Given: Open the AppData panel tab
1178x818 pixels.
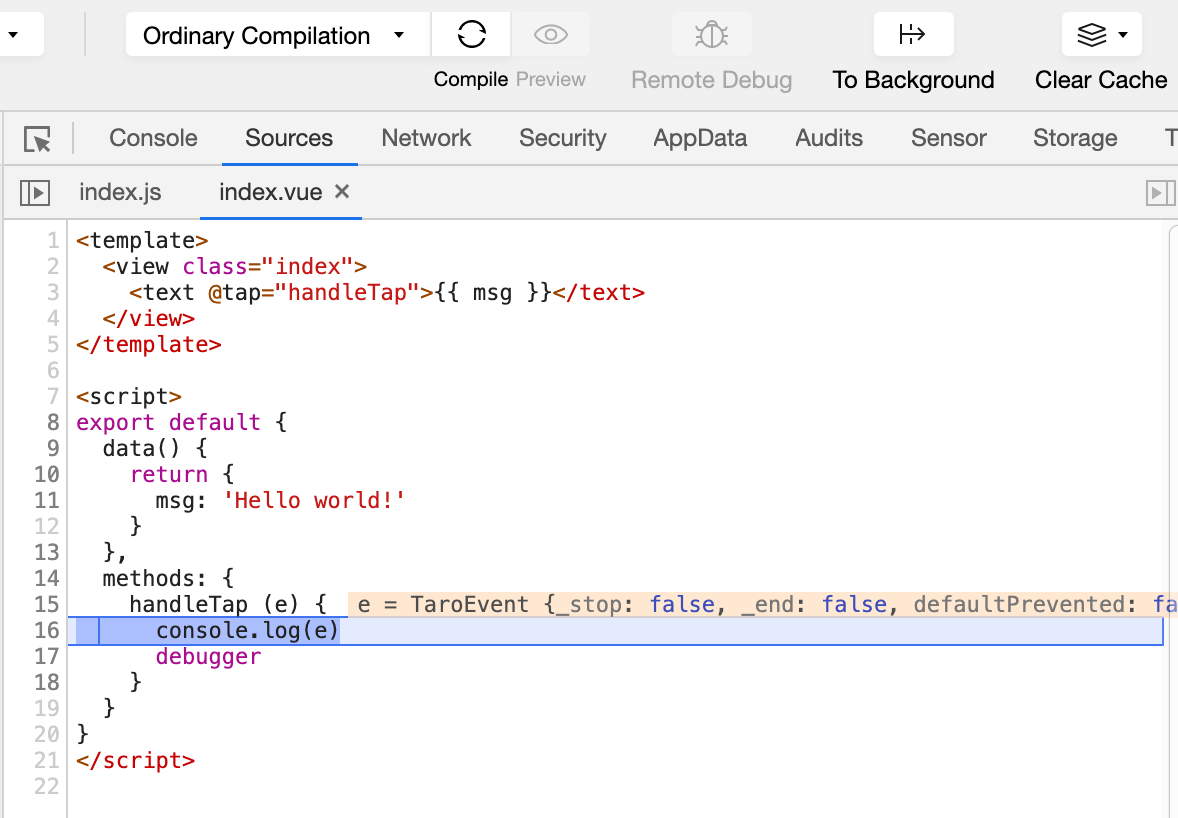Looking at the screenshot, I should (x=700, y=138).
